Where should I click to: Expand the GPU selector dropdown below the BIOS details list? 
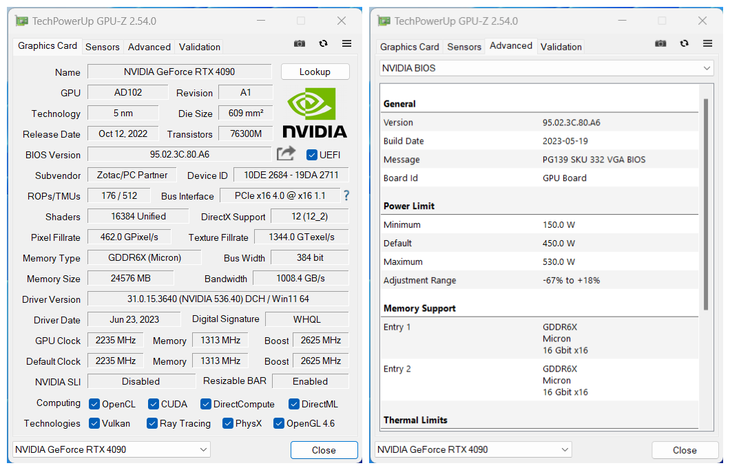(472, 450)
